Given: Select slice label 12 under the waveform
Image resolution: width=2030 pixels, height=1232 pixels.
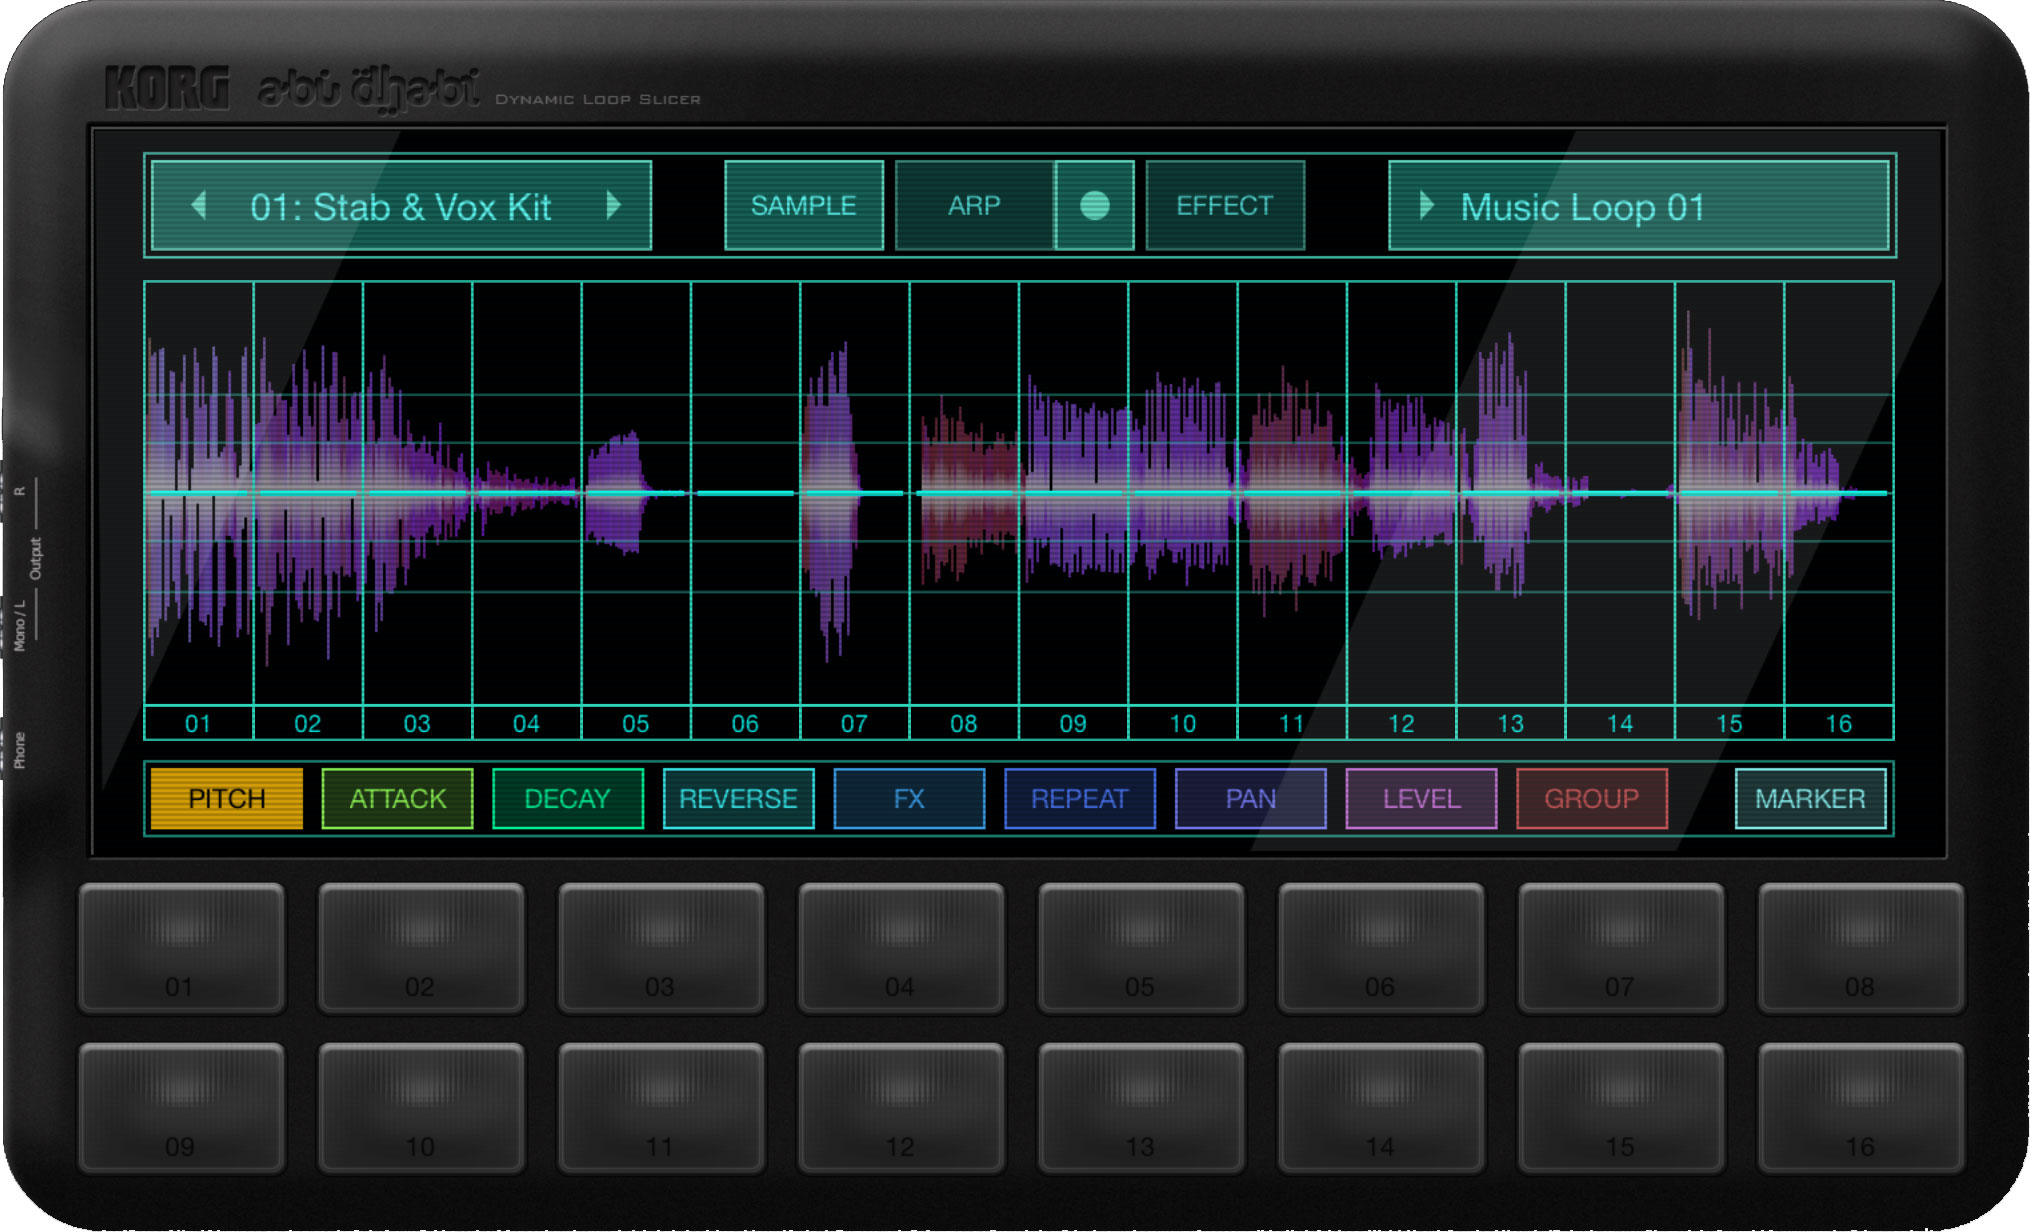Looking at the screenshot, I should tap(1401, 723).
